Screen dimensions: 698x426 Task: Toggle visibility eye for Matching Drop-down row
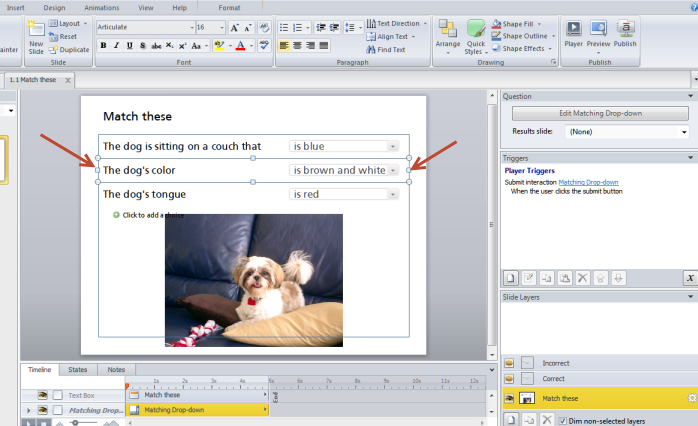[x=43, y=410]
